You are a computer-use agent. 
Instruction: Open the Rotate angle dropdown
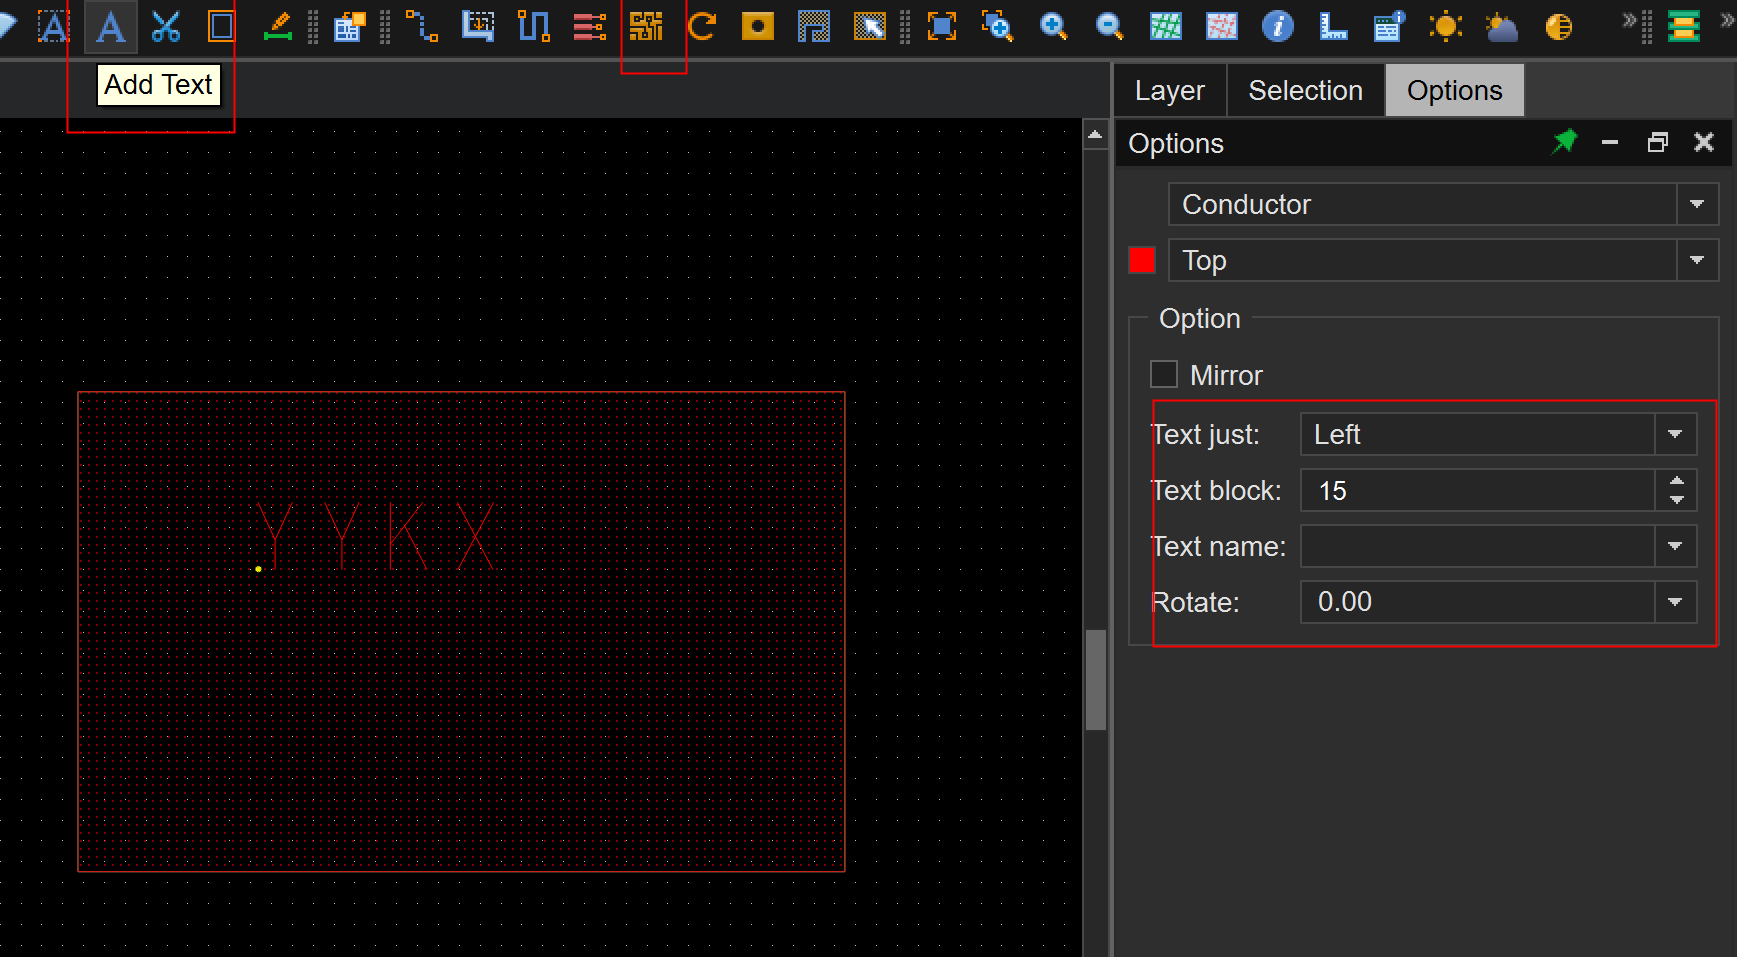pos(1675,603)
